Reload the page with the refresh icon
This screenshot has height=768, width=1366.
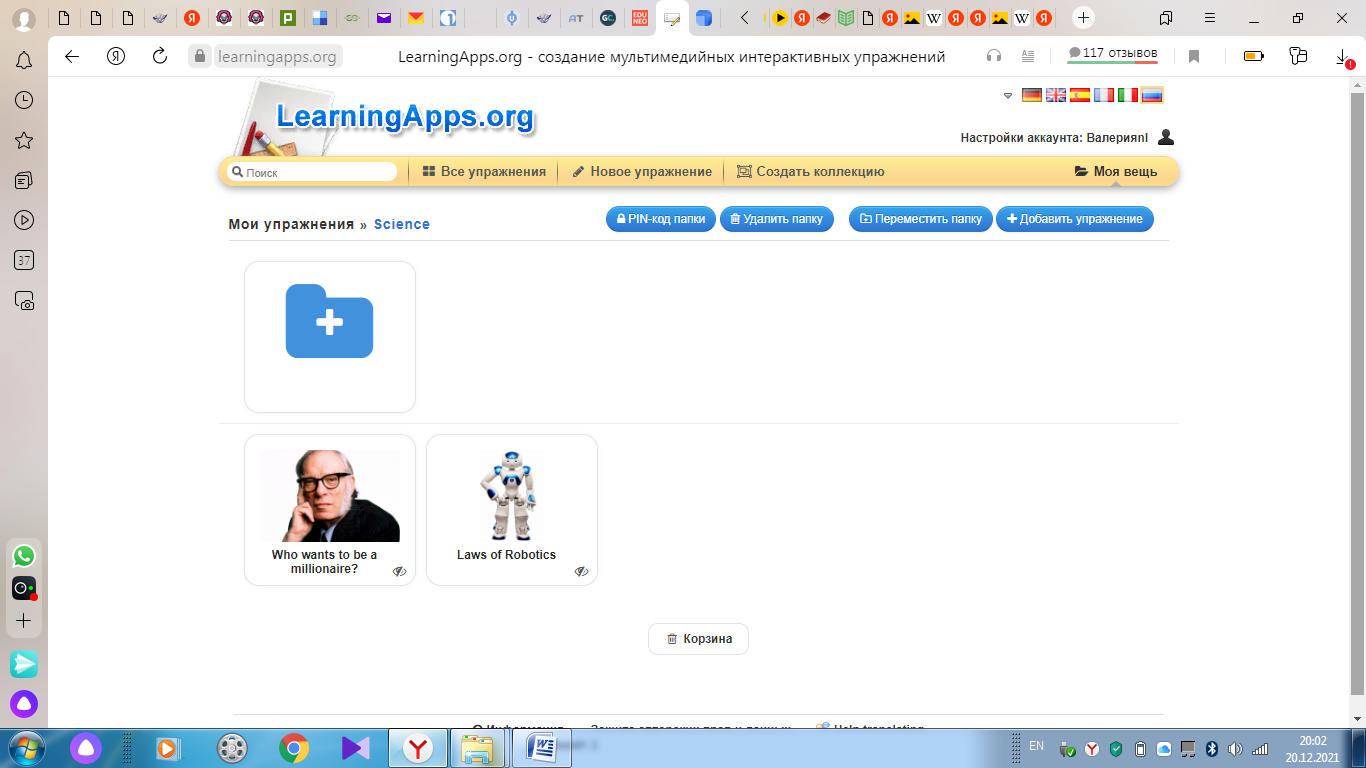(x=160, y=56)
